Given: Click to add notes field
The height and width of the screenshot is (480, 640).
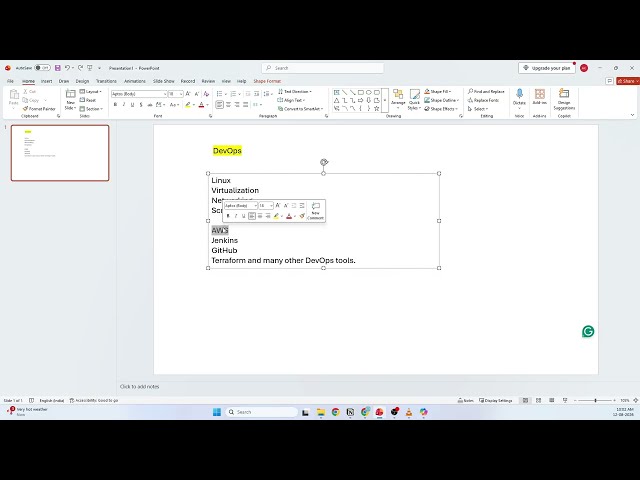Looking at the screenshot, I should coord(140,386).
